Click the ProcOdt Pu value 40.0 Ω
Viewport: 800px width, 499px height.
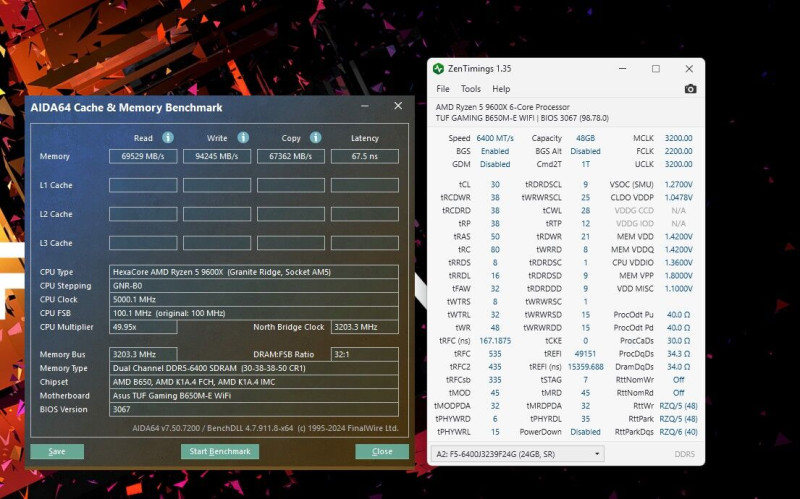click(x=678, y=314)
